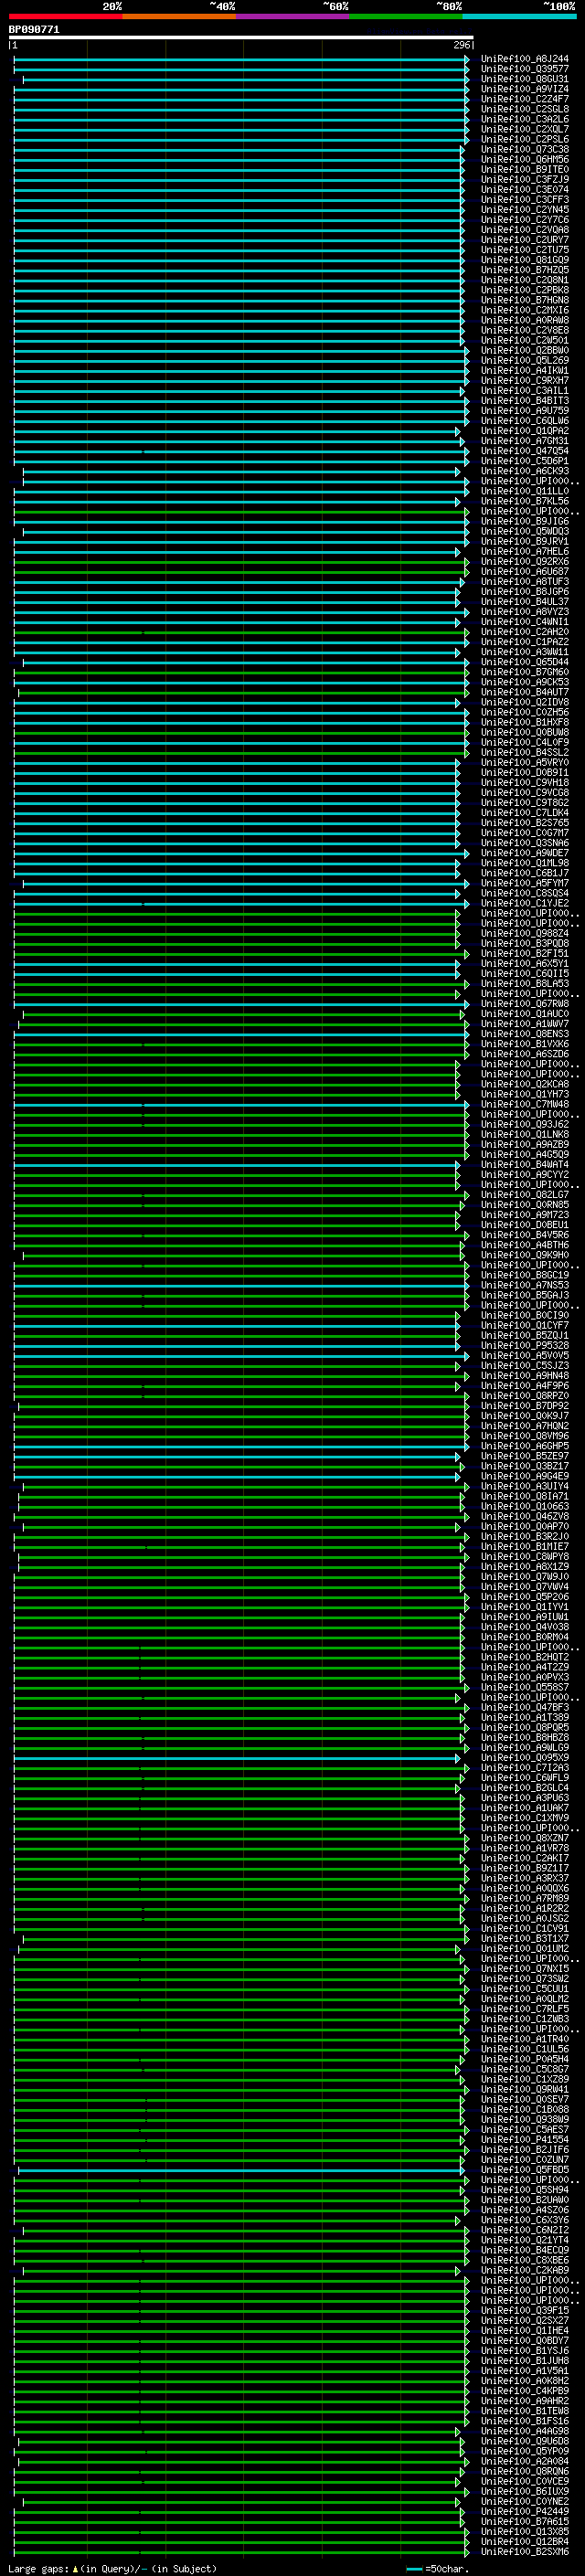585x2576 pixels.
Task: Click the UniRef100_Q93J62 label
Action: pyautogui.click(x=525, y=1125)
